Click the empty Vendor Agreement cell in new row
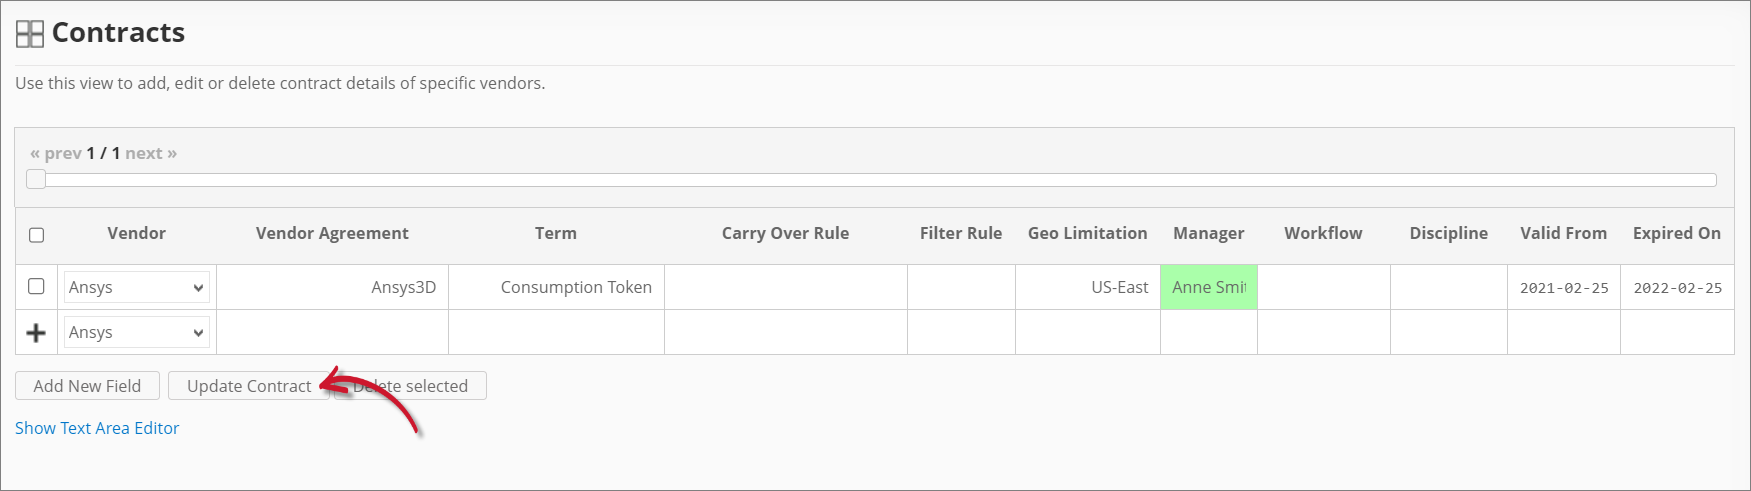This screenshot has height=491, width=1751. [332, 332]
